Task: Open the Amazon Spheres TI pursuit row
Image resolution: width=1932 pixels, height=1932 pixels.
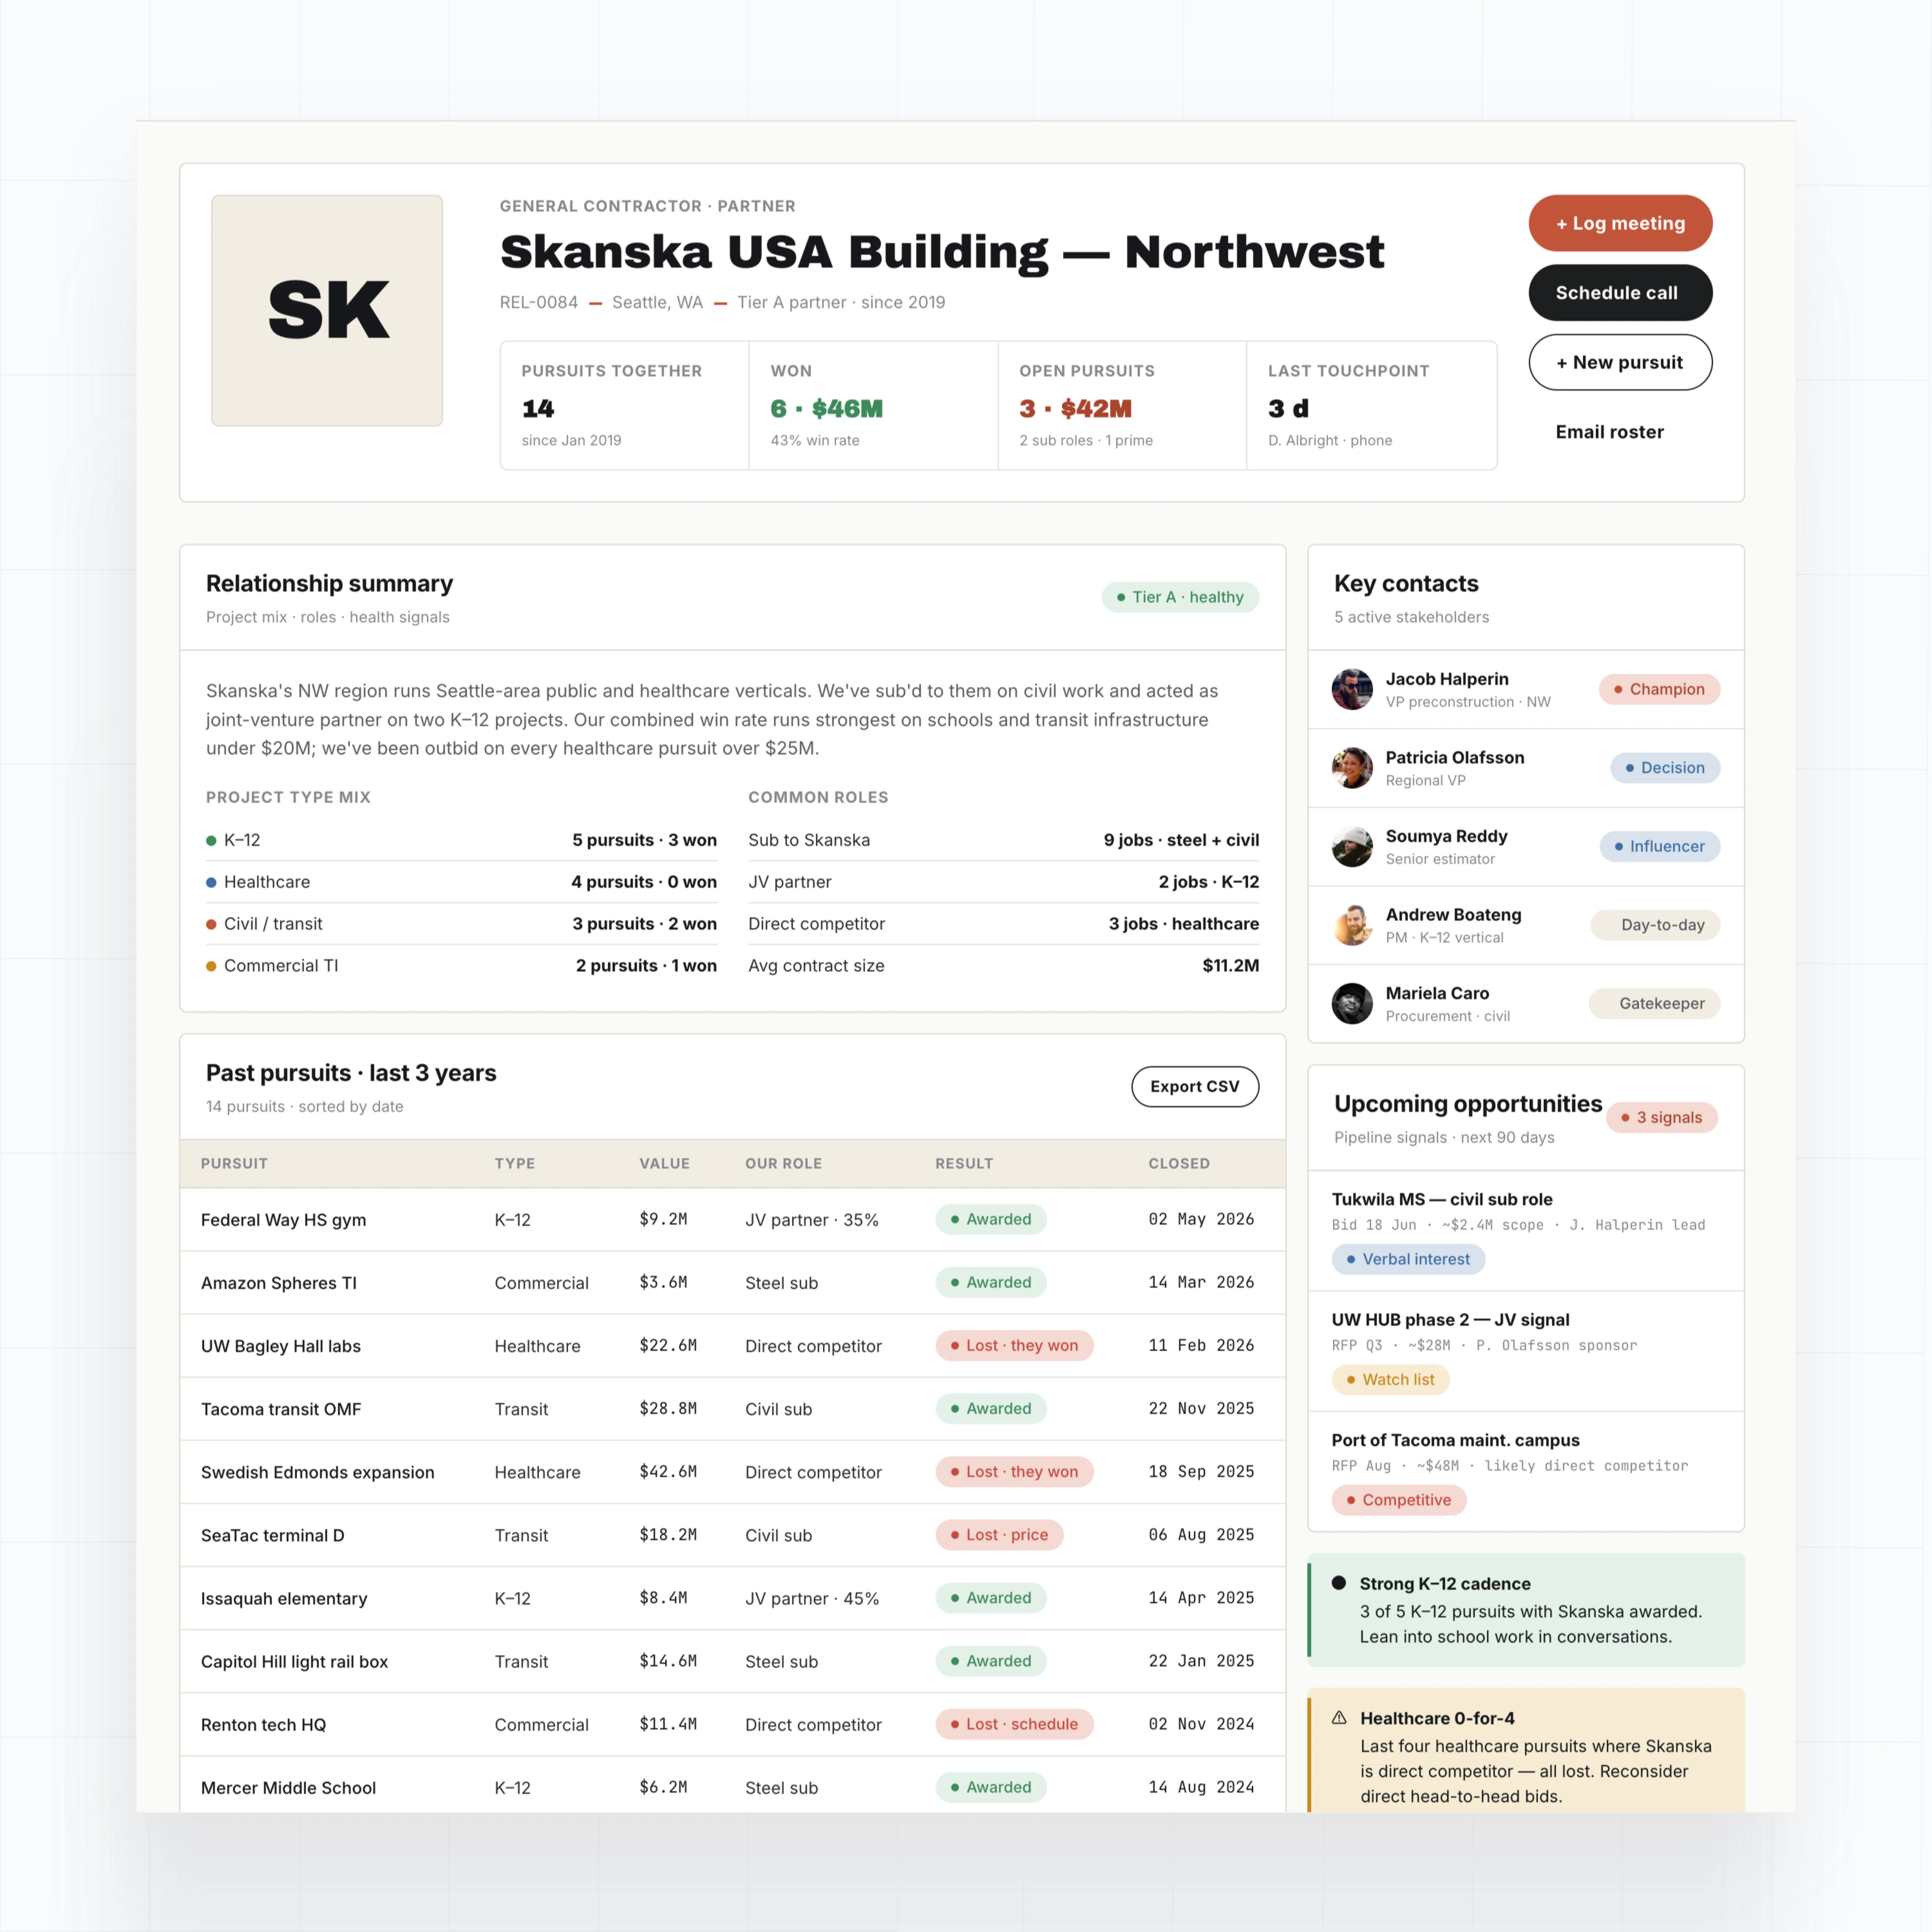Action: pos(733,1283)
